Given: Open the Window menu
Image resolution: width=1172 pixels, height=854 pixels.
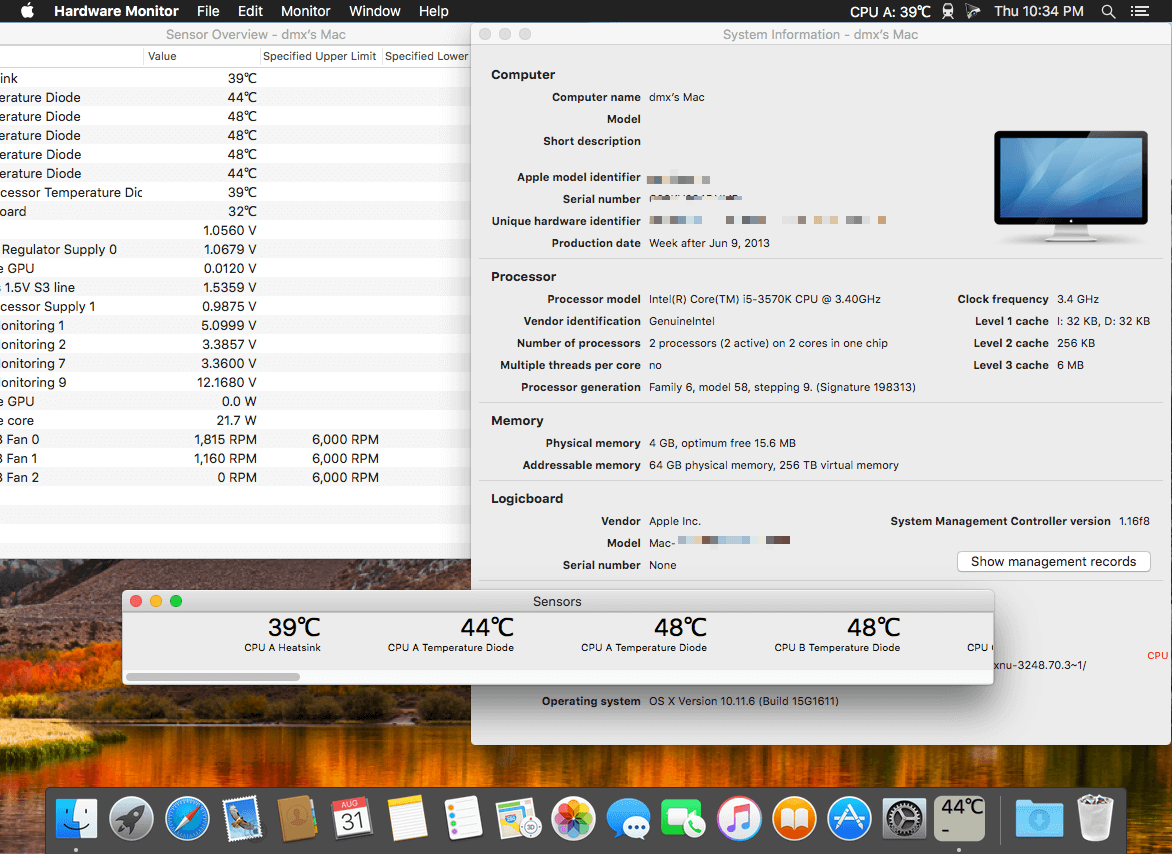Looking at the screenshot, I should 374,11.
